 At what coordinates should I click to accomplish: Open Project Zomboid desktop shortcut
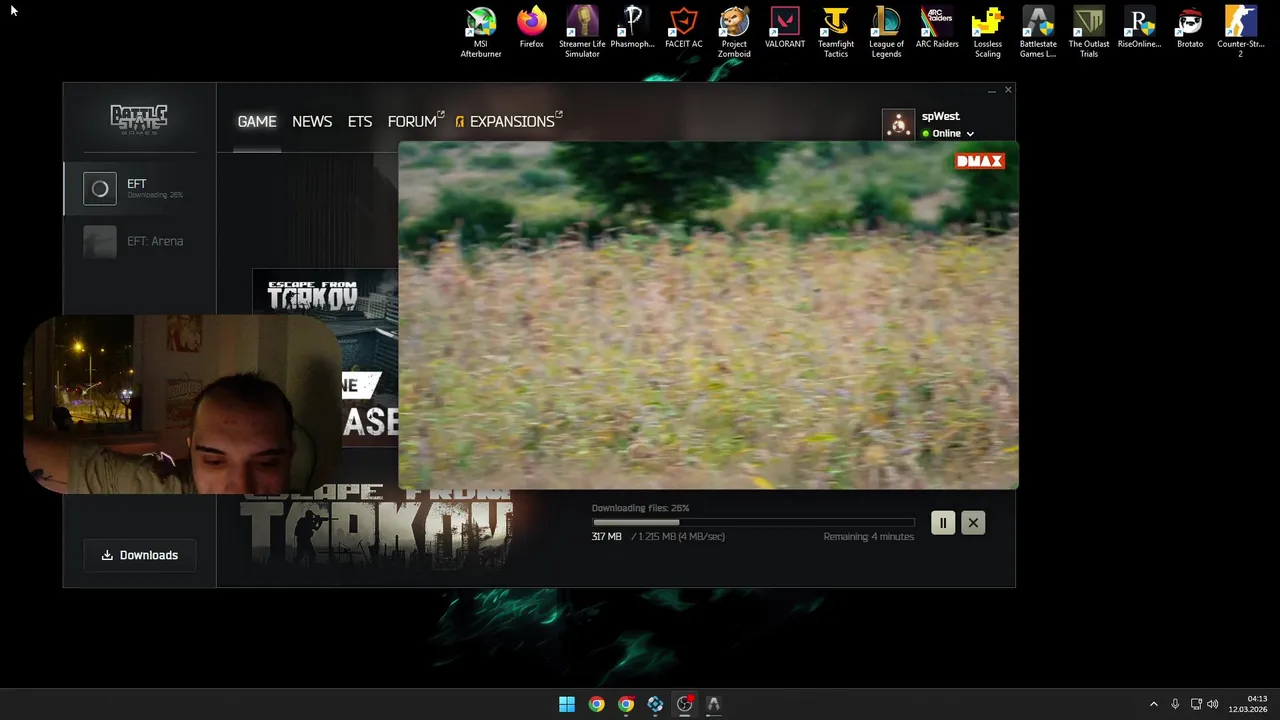coord(734,32)
